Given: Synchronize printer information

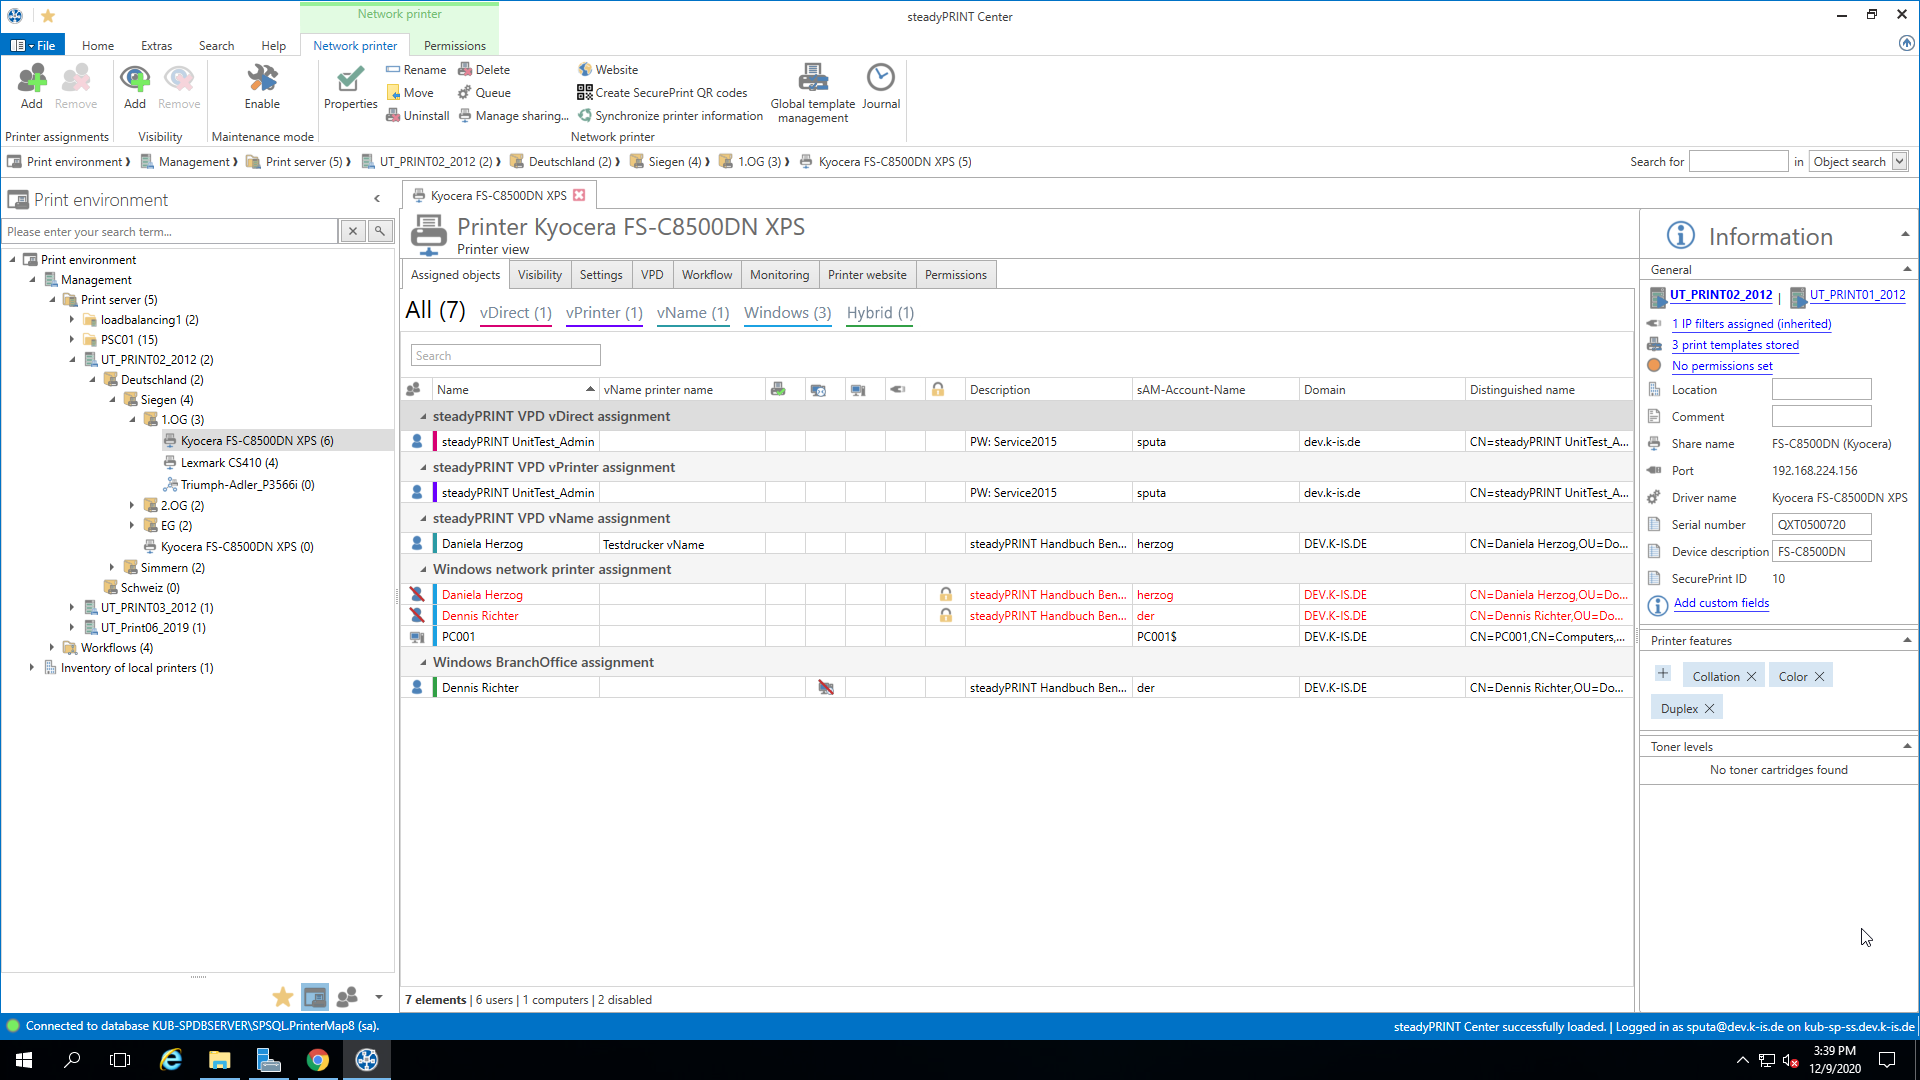Looking at the screenshot, I should pos(670,116).
